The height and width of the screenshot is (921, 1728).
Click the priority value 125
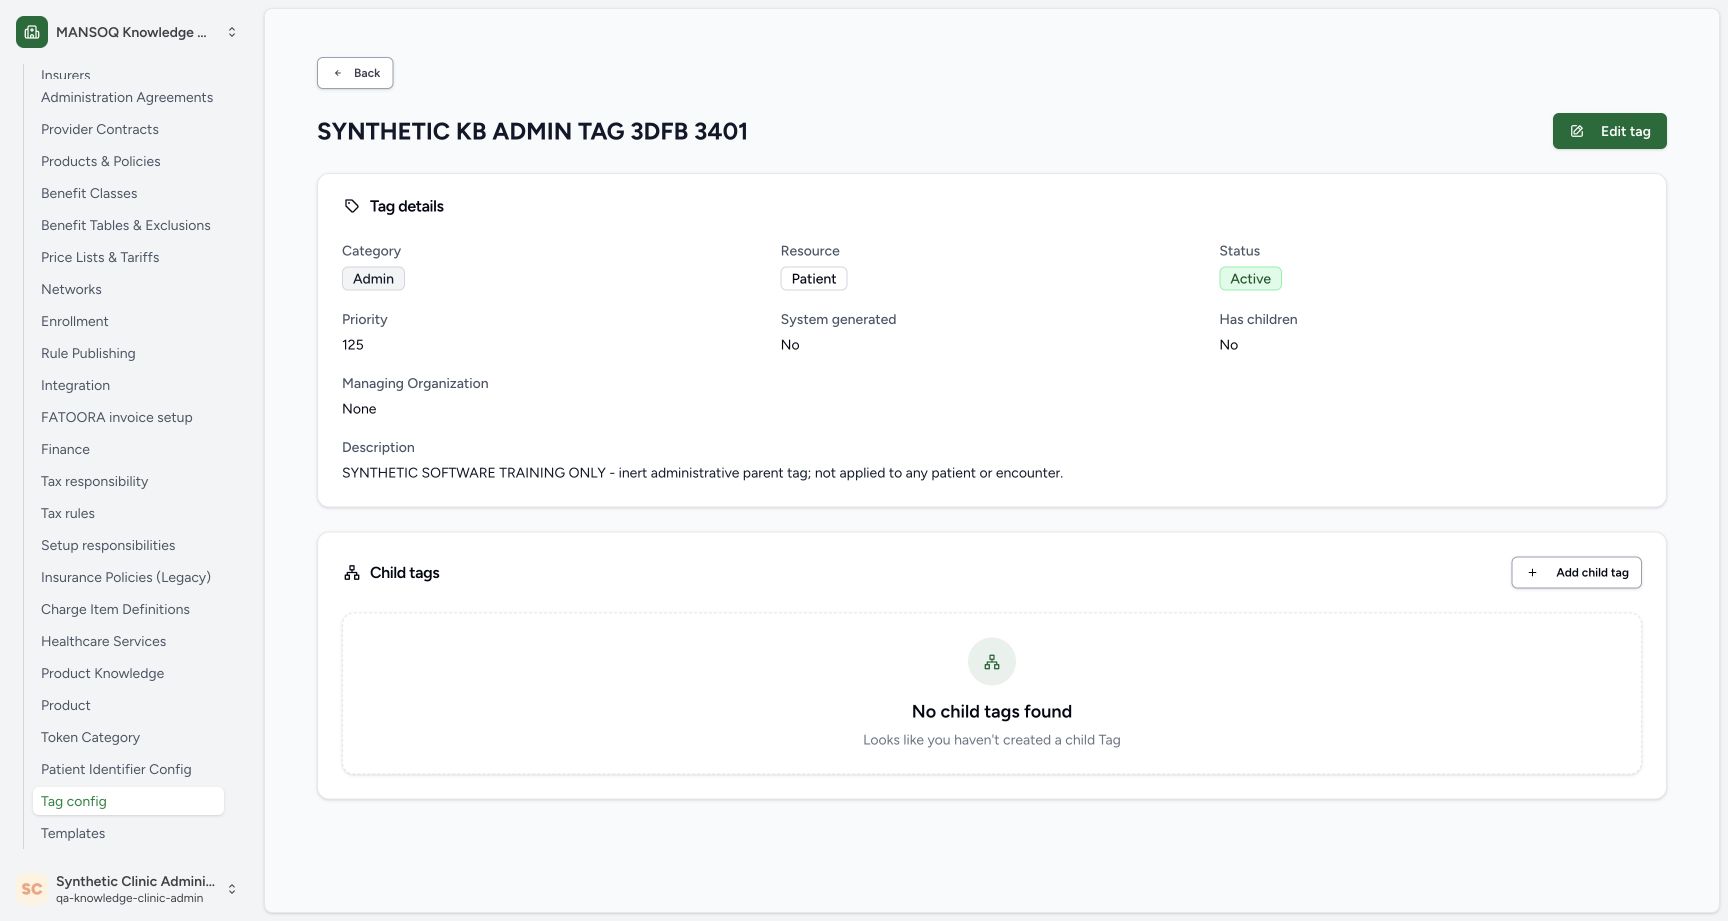[353, 345]
